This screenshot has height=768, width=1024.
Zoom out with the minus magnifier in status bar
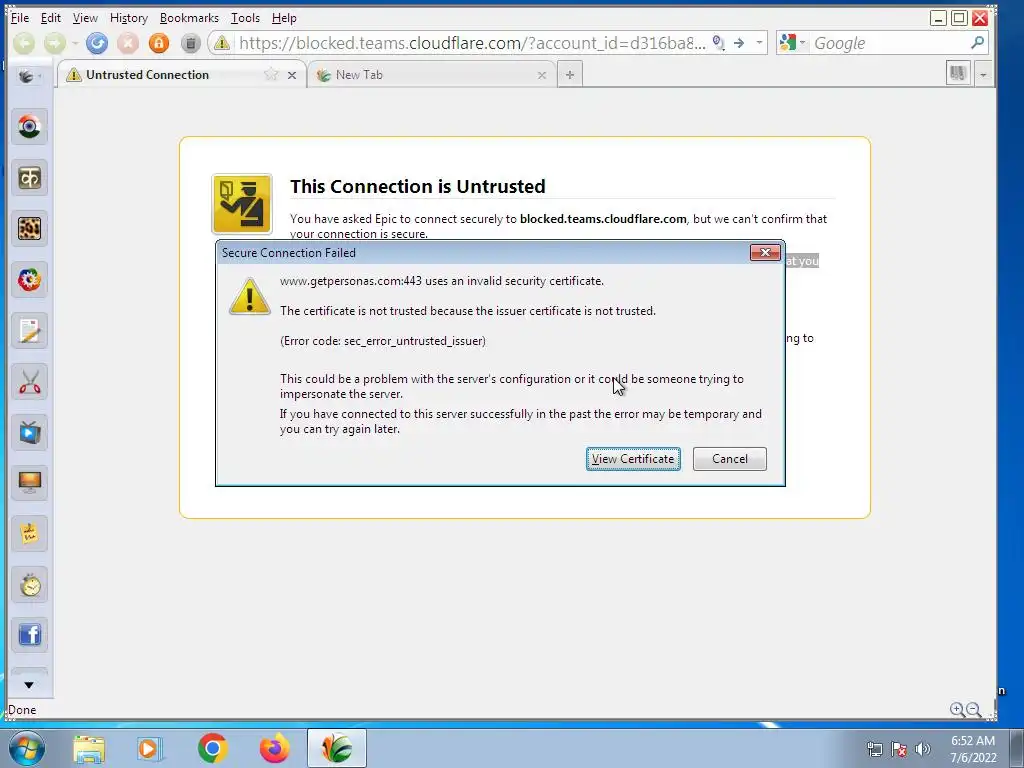[x=973, y=710]
